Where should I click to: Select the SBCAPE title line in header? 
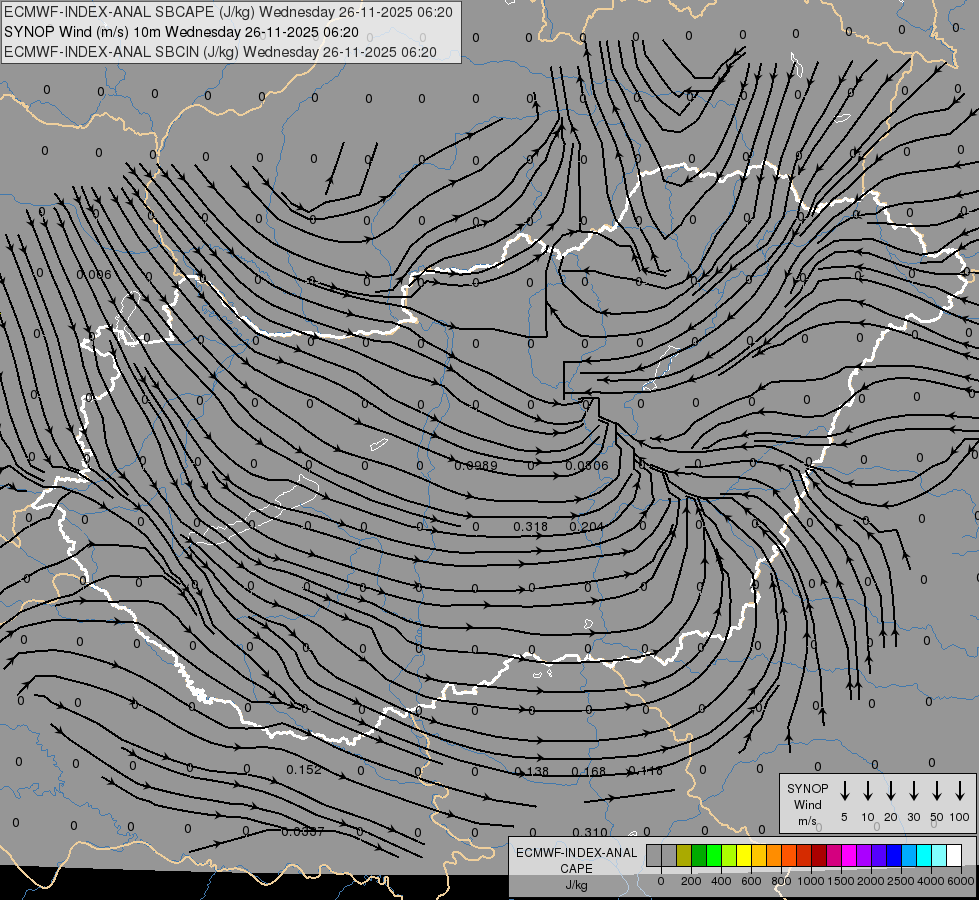pos(228,12)
